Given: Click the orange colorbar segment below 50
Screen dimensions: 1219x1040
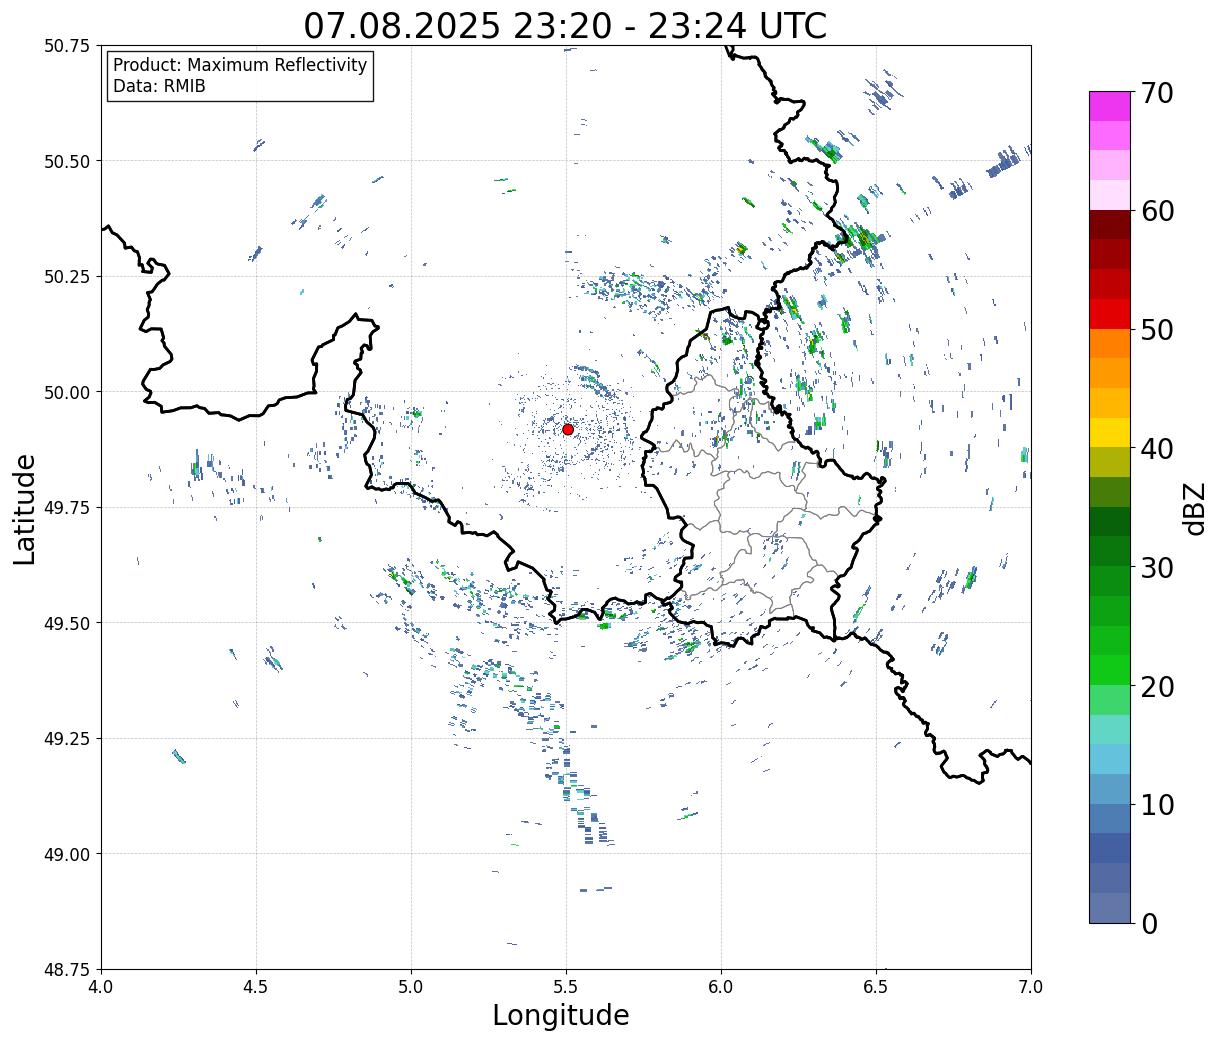Looking at the screenshot, I should tap(1110, 343).
